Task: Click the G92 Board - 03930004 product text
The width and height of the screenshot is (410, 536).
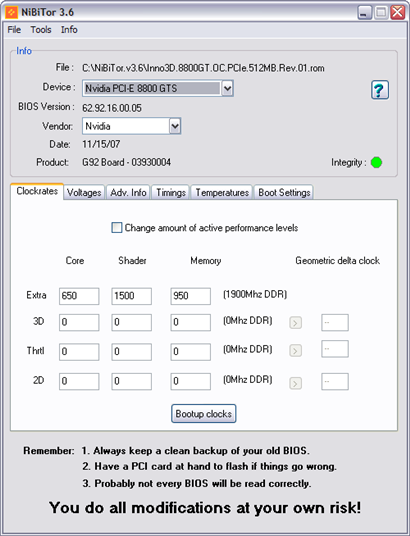Action: coord(127,162)
